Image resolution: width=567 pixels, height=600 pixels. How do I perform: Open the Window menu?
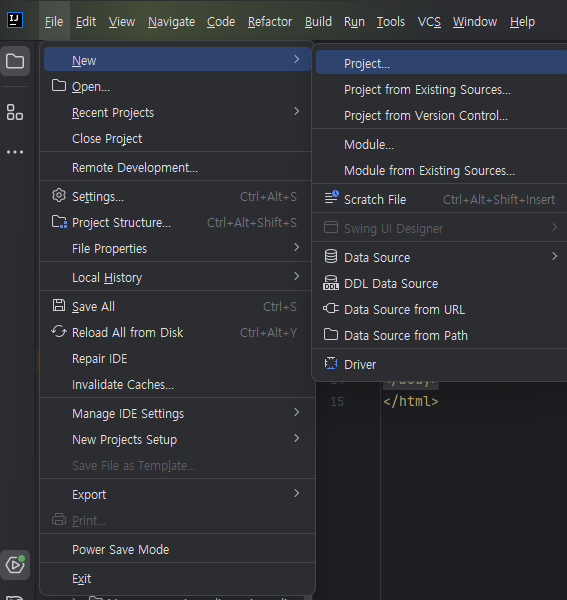click(475, 22)
